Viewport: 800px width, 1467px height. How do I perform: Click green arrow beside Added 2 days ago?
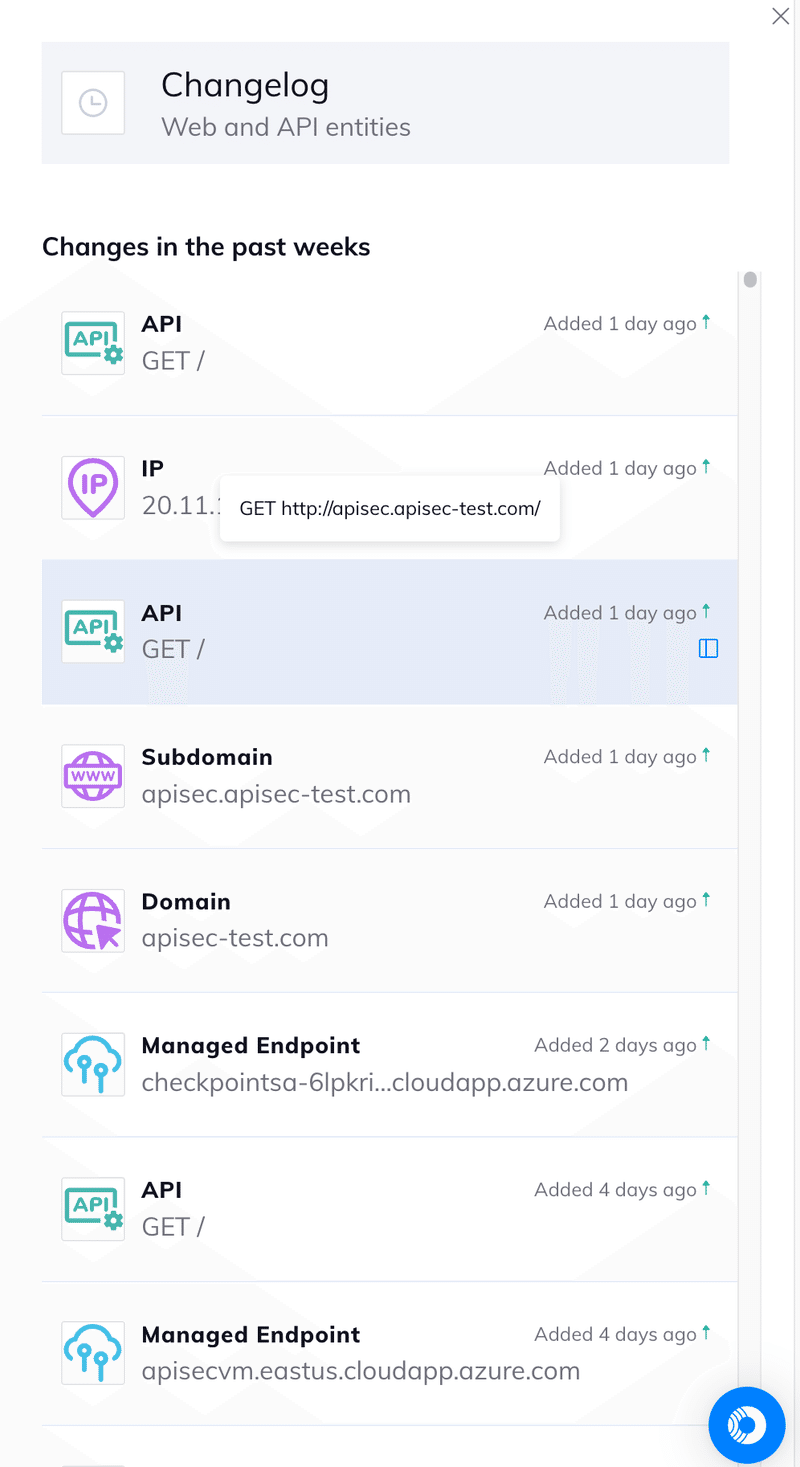(x=706, y=1043)
